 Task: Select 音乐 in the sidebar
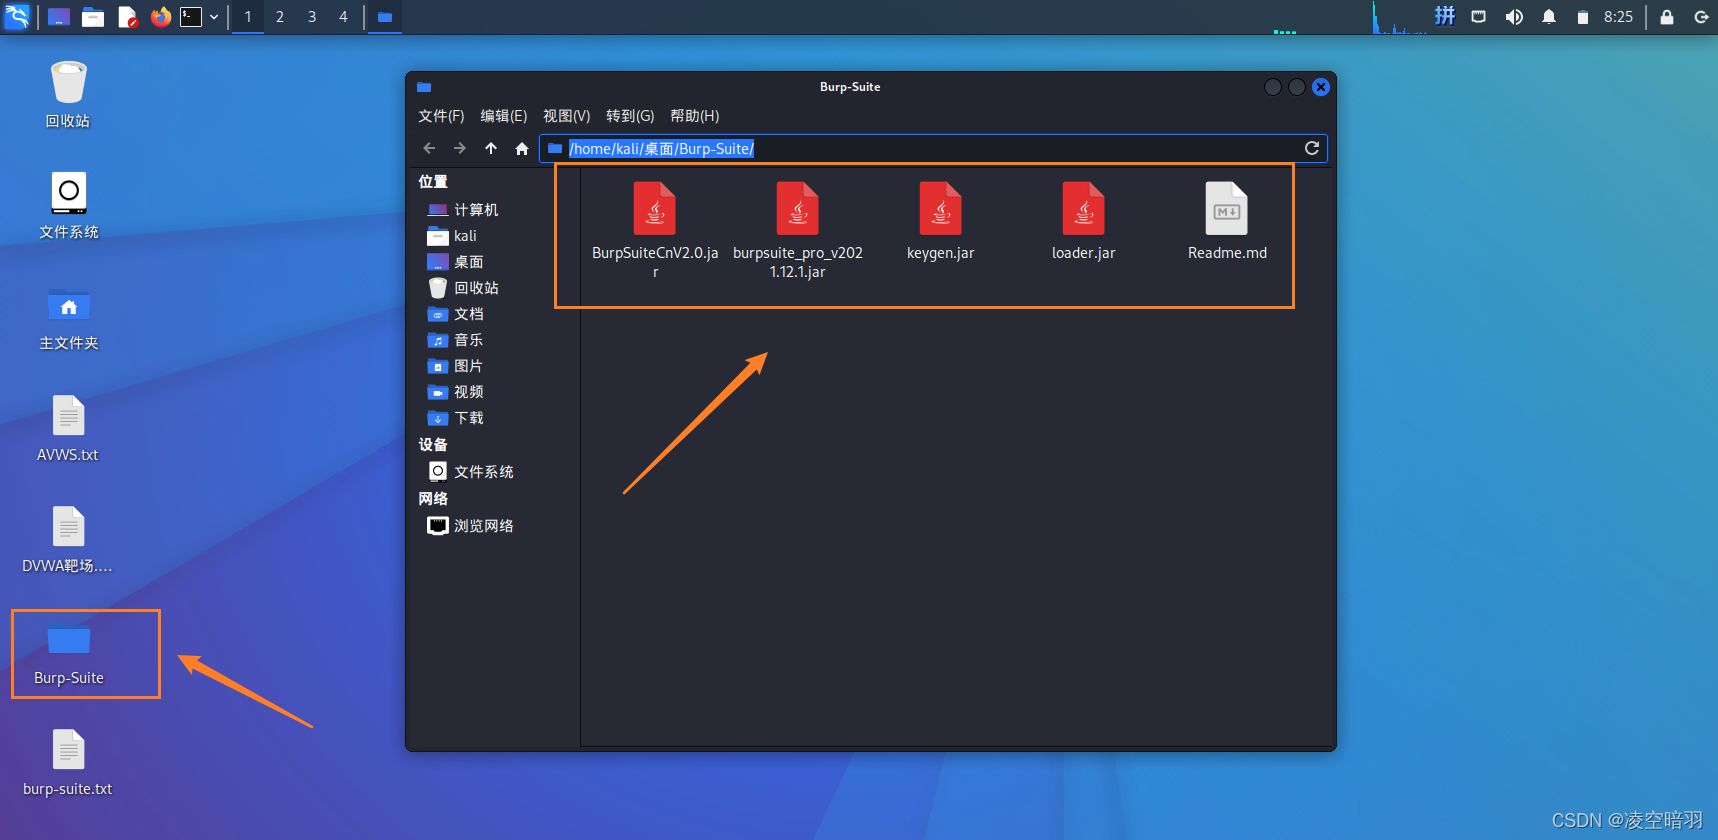(455, 340)
